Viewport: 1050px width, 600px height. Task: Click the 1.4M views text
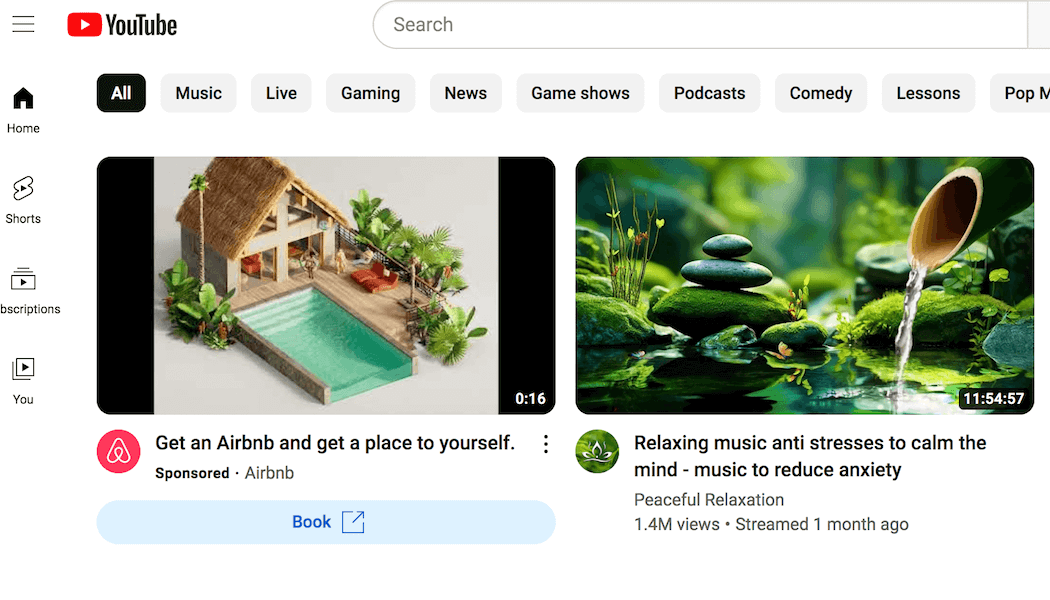click(x=676, y=524)
